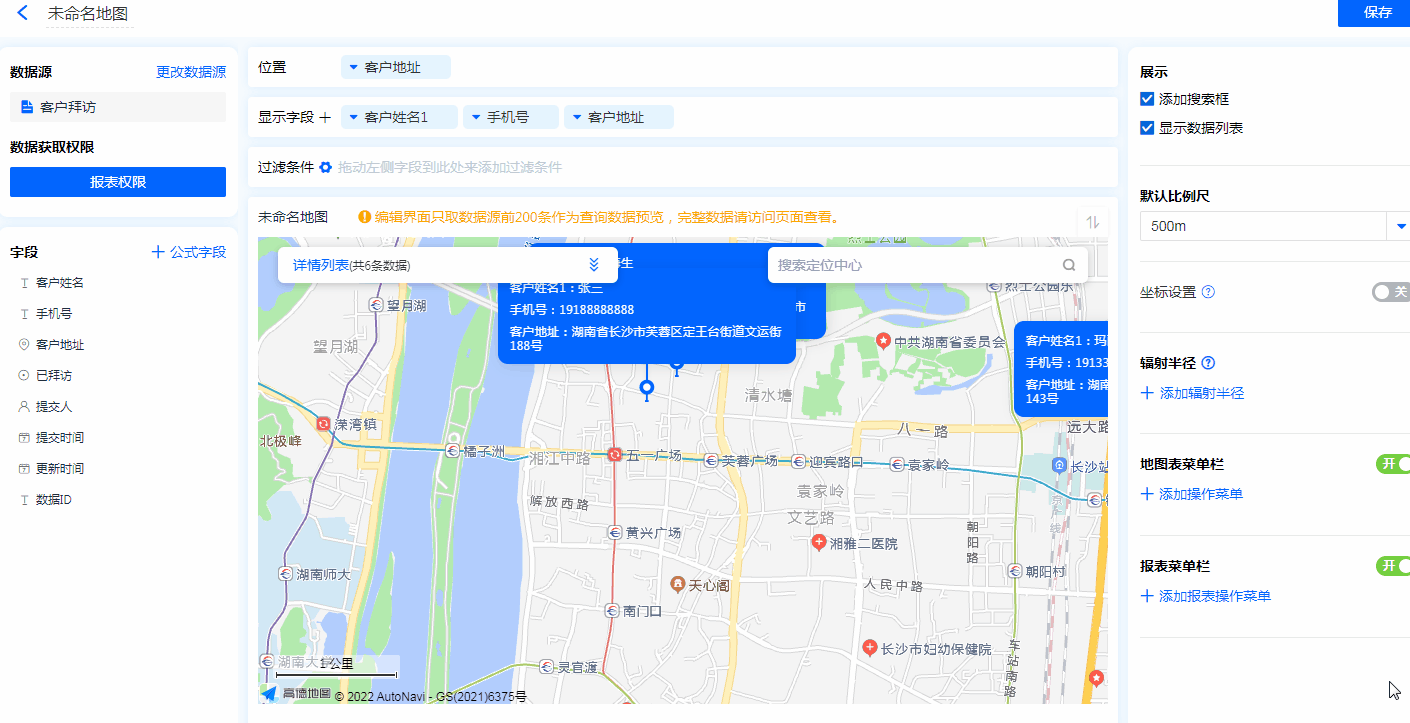This screenshot has width=1410, height=723.
Task: Click the help icon next to 辐射半径
Action: [1208, 363]
